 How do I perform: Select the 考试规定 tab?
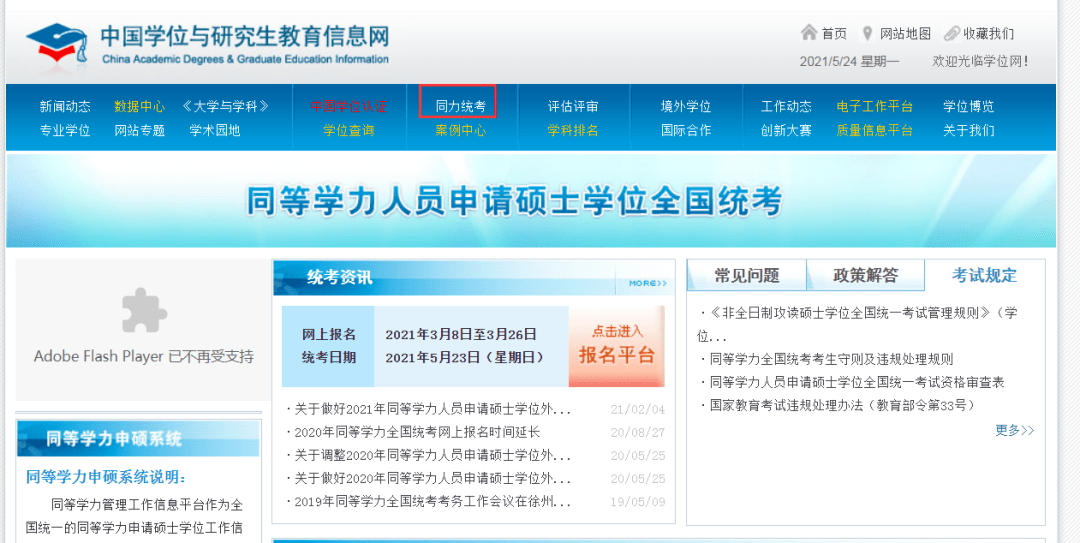click(984, 276)
